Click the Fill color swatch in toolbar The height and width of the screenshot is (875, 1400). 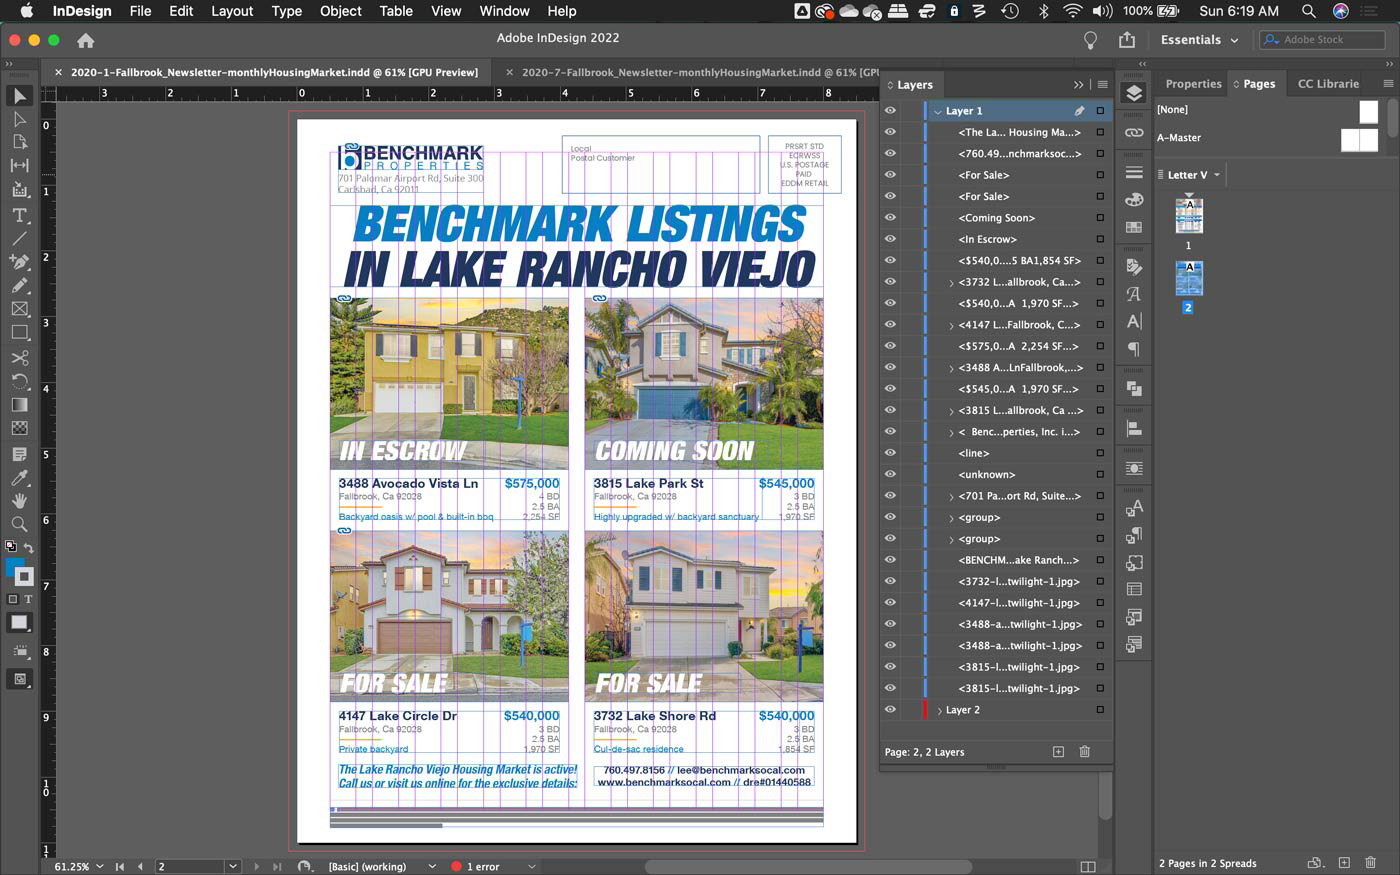coord(14,568)
